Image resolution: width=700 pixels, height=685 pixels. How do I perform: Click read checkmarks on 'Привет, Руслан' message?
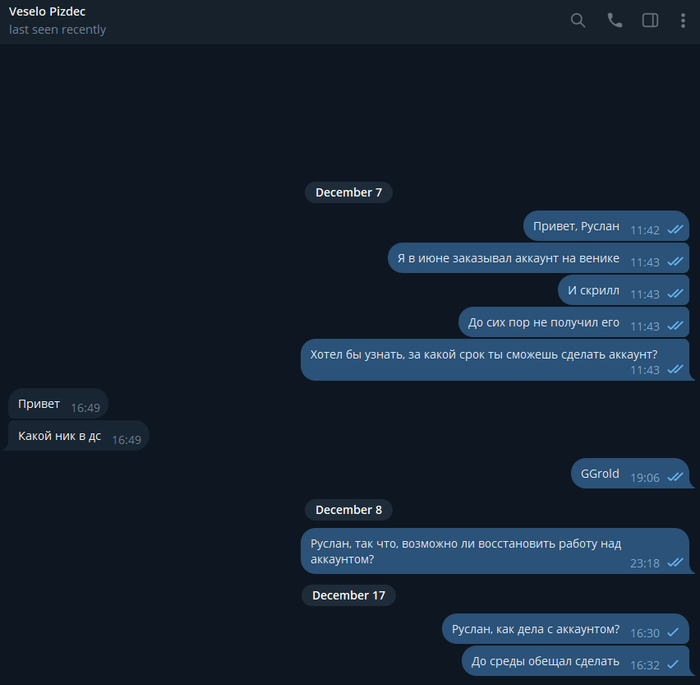tap(675, 230)
